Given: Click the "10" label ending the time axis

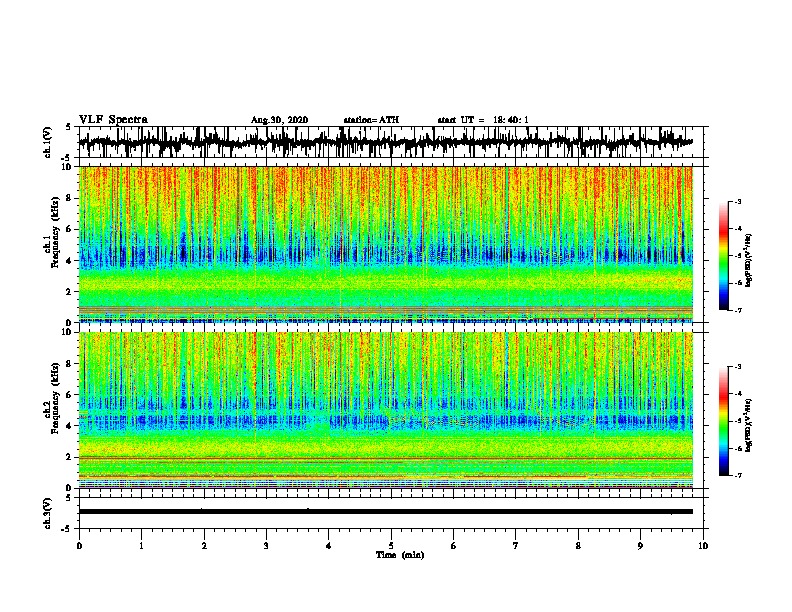Looking at the screenshot, I should pyautogui.click(x=703, y=546).
